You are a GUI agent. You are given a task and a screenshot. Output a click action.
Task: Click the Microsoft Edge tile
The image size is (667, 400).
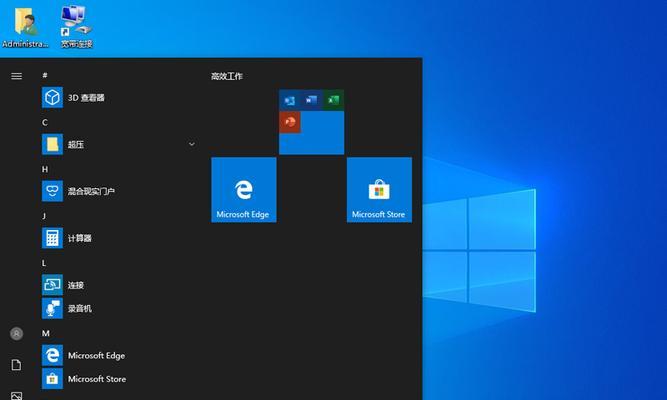pos(244,190)
